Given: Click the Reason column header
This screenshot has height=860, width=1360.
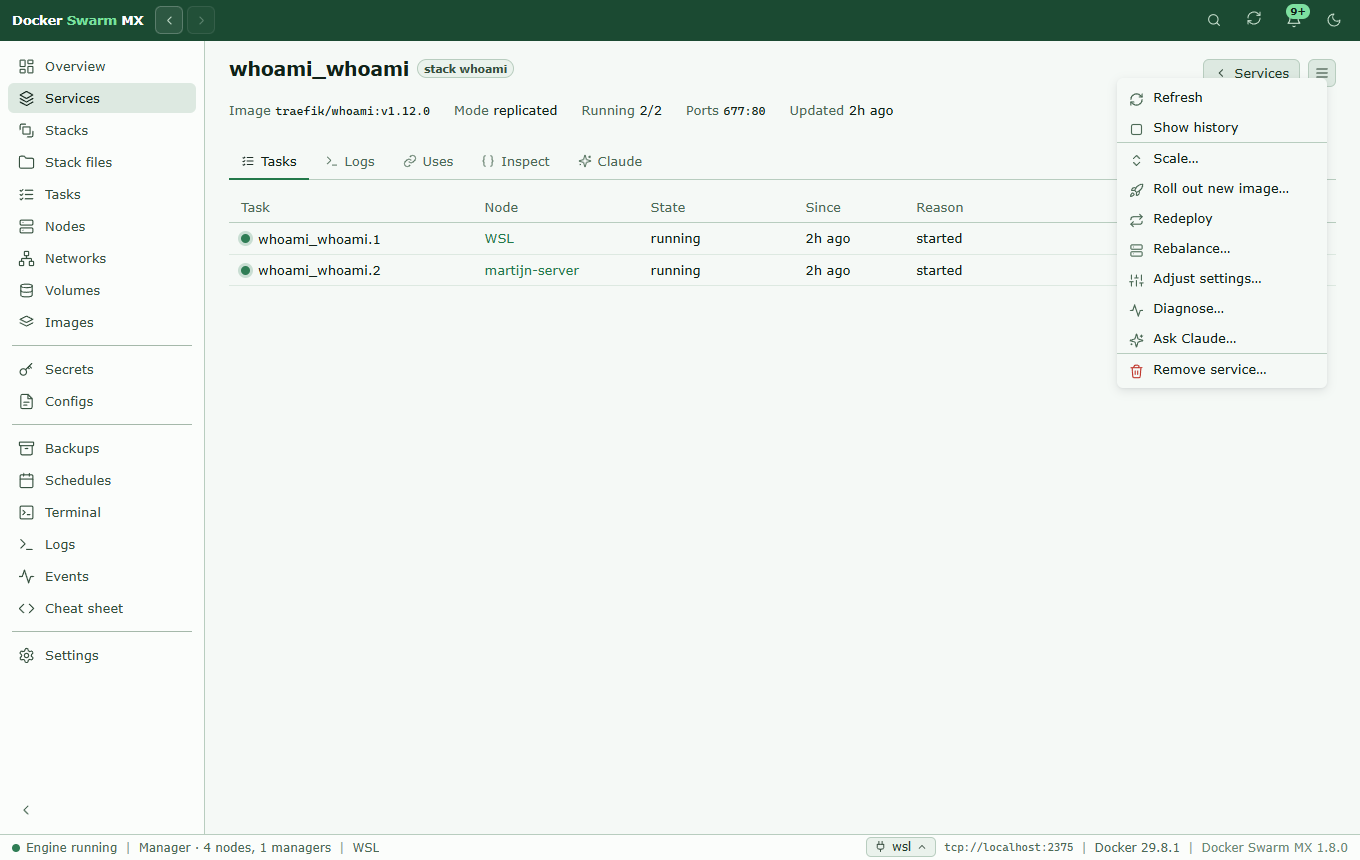Looking at the screenshot, I should (x=940, y=207).
